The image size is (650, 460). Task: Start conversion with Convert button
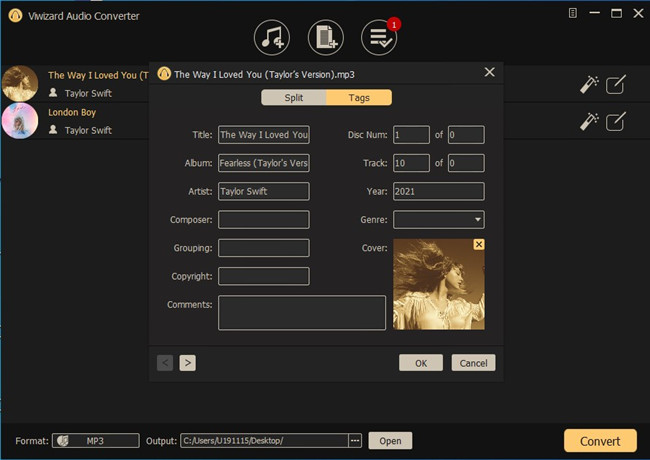[600, 441]
